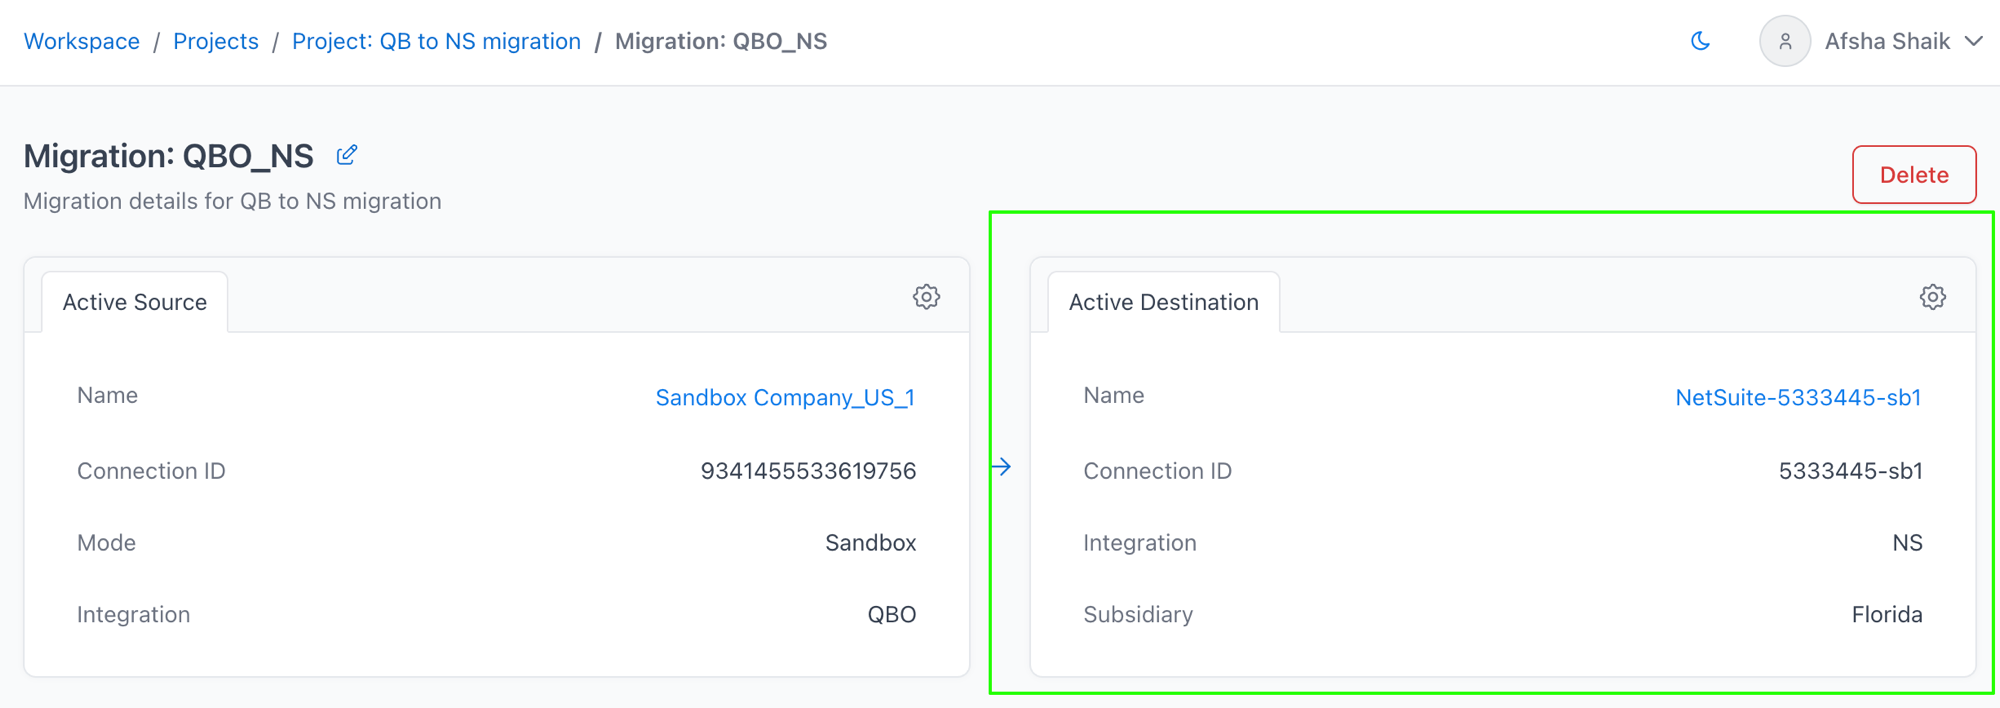Delete the migration

point(1914,175)
